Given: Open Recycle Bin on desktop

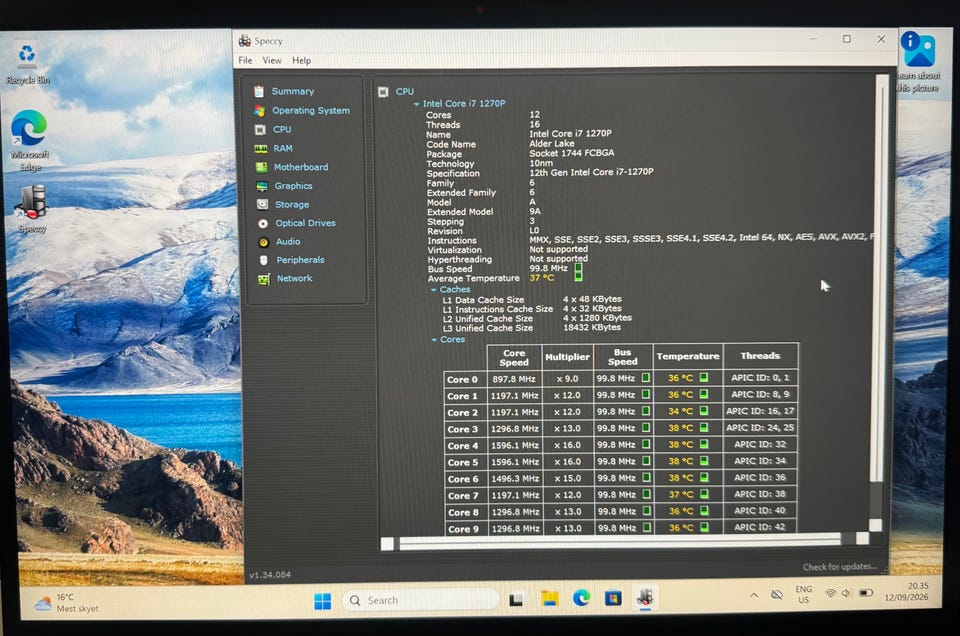Looking at the screenshot, I should tap(27, 64).
